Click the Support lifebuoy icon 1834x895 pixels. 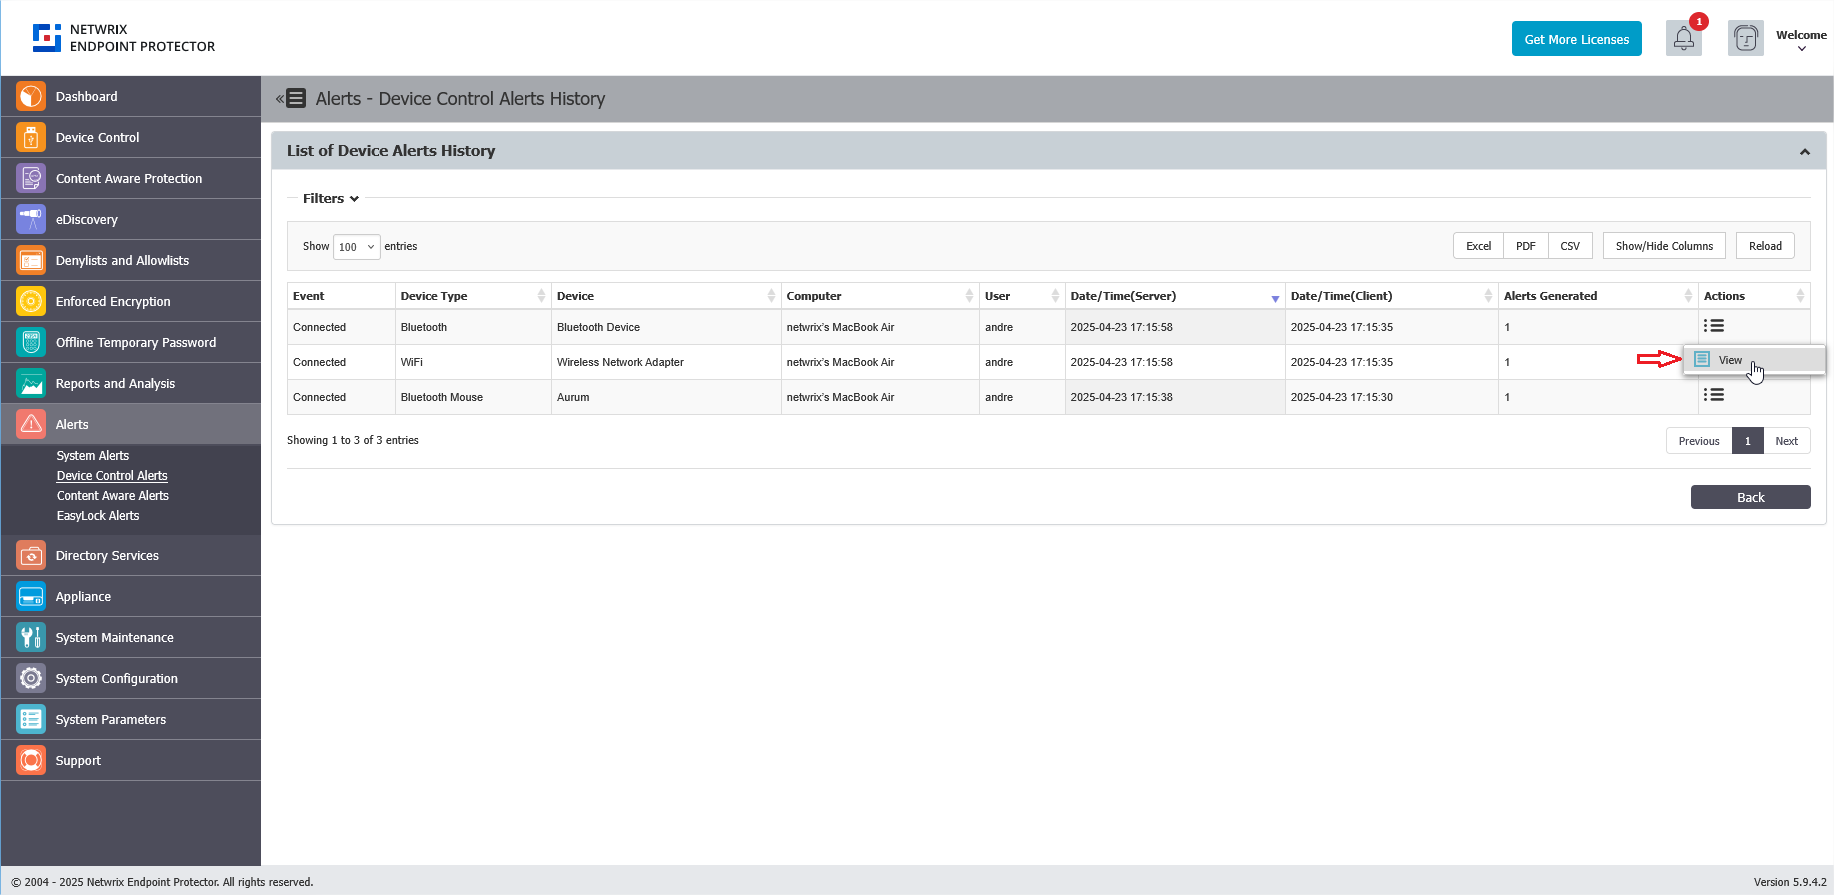31,760
